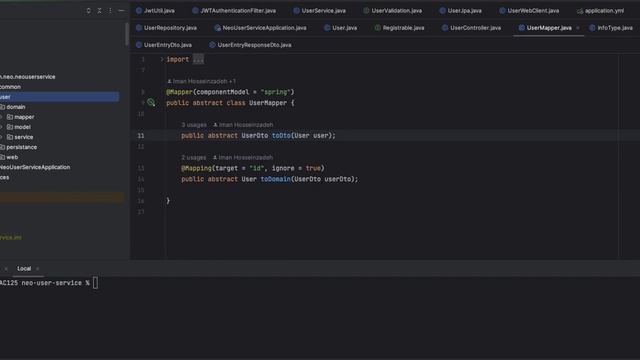The width and height of the screenshot is (640, 360).
Task: Close the UserMapper.java tab
Action: pos(578,28)
